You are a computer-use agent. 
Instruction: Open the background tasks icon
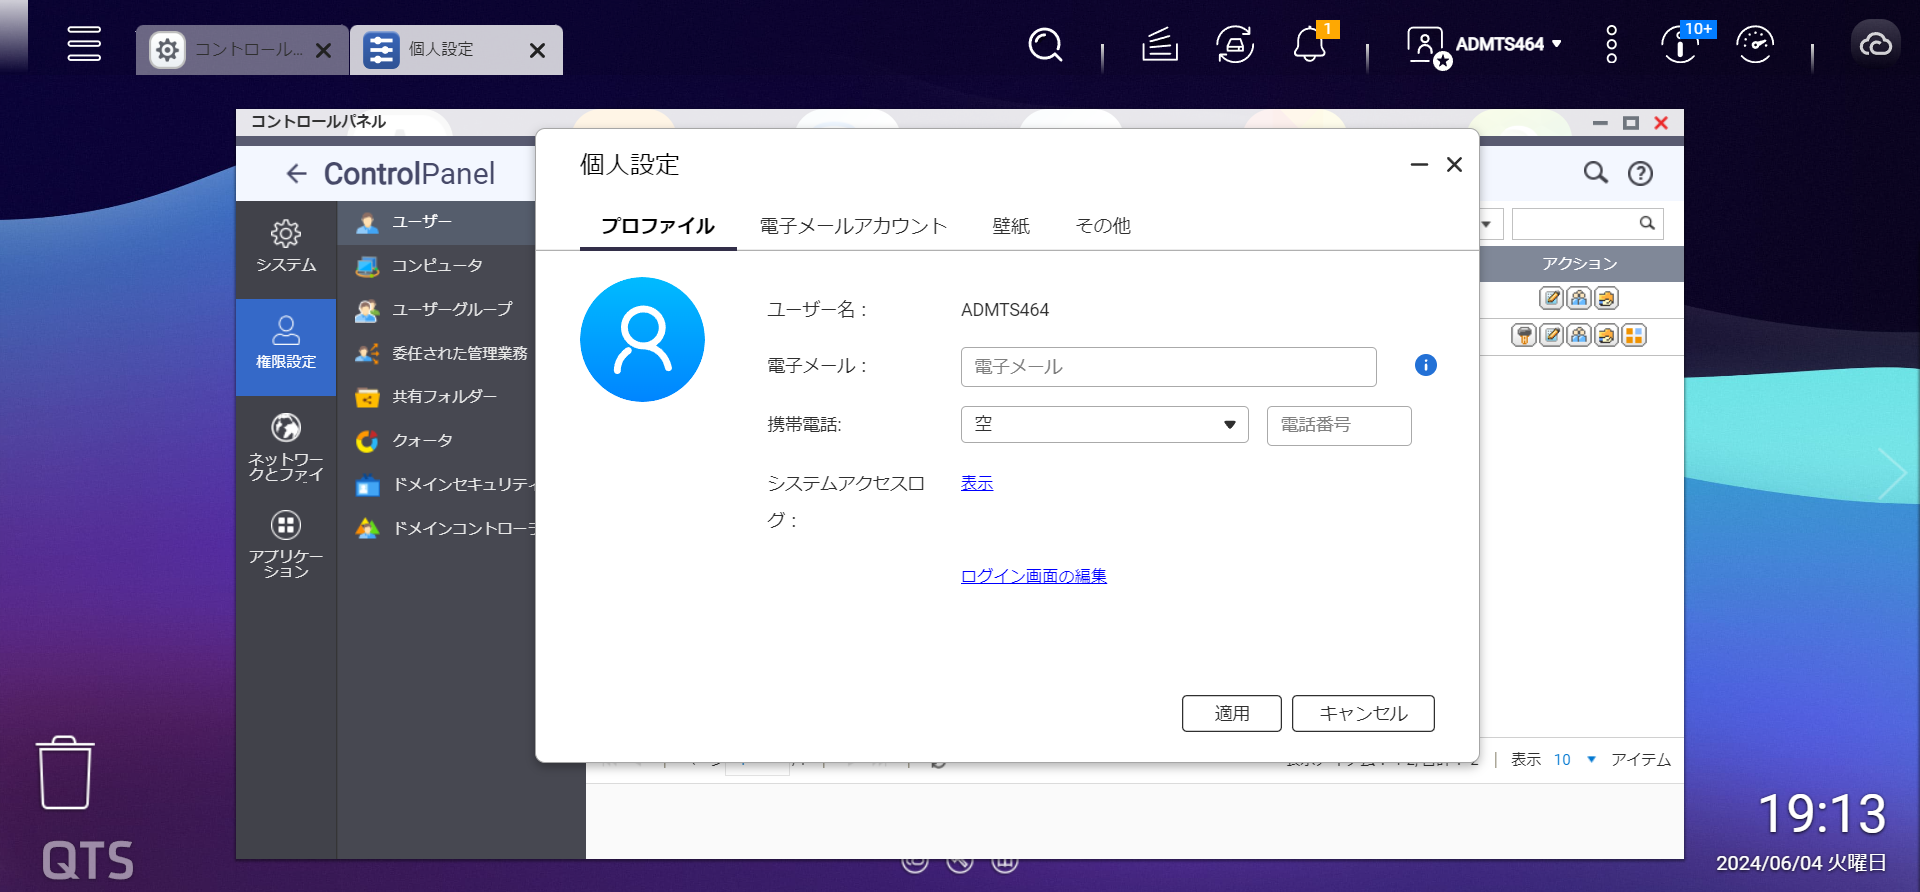click(1160, 45)
